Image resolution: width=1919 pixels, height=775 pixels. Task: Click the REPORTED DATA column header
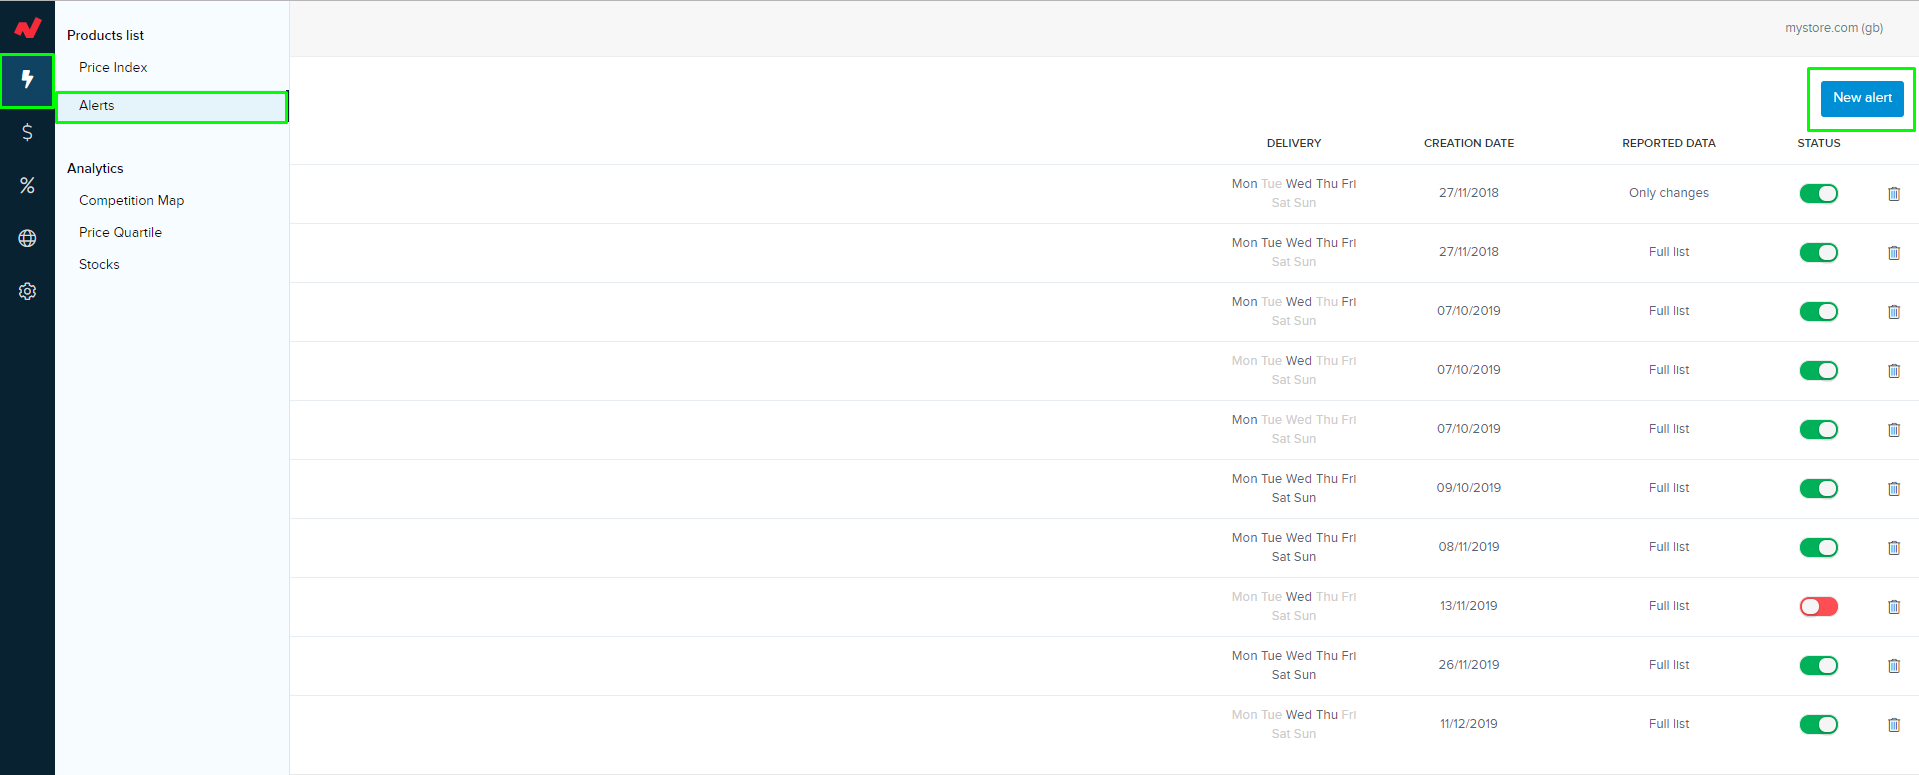[1669, 143]
